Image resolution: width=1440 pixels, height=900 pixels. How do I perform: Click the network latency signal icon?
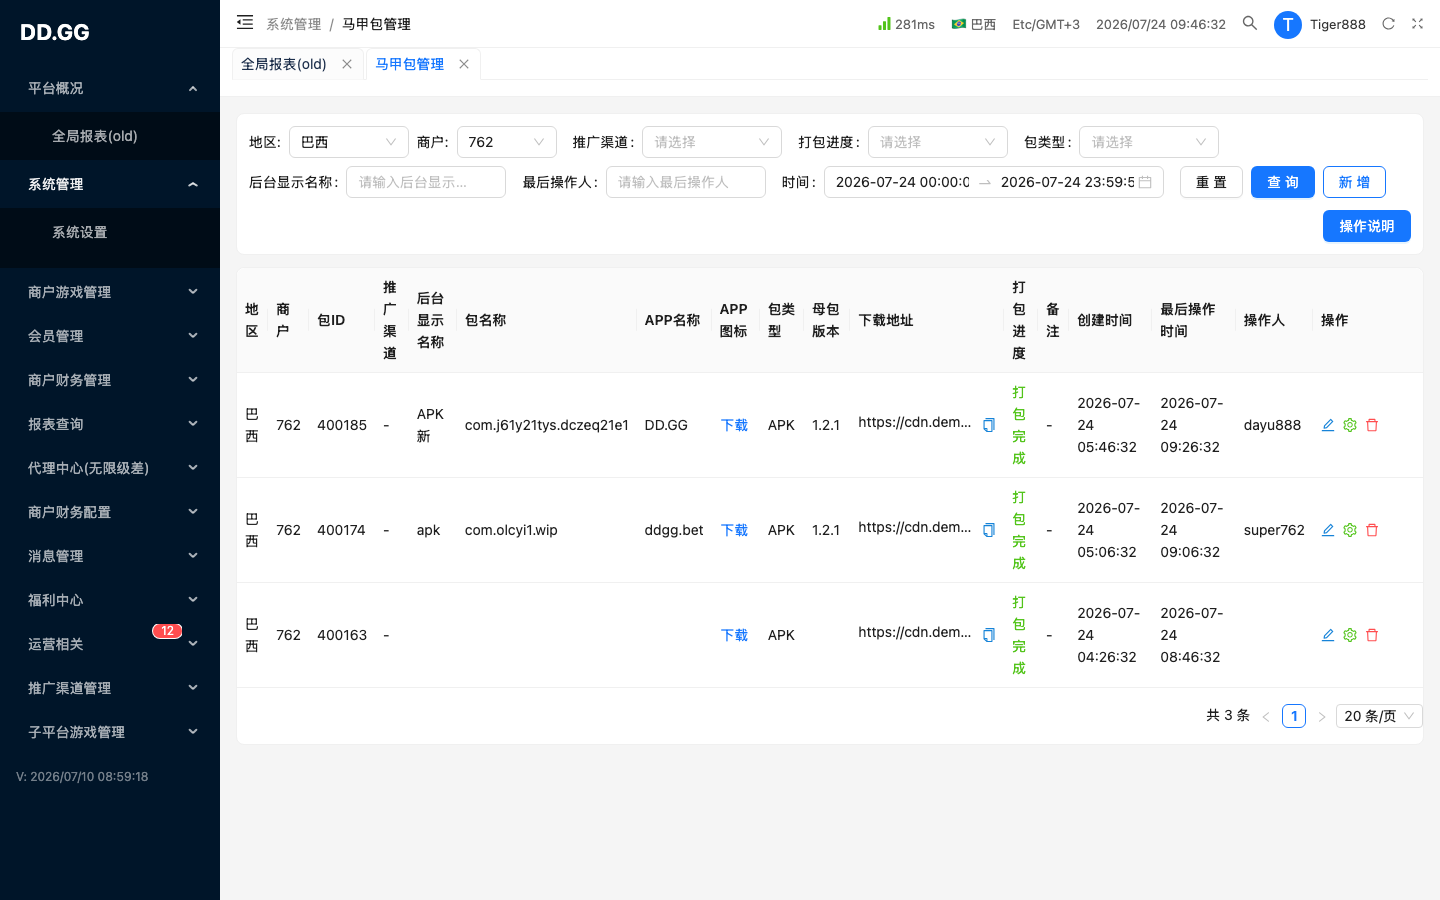[x=884, y=23]
